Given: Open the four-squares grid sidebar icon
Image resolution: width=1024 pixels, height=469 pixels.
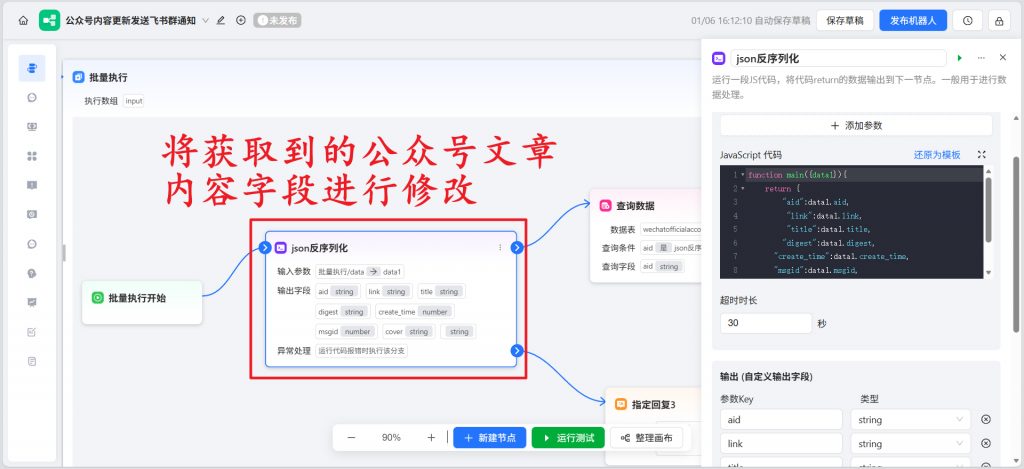Looking at the screenshot, I should coord(32,156).
